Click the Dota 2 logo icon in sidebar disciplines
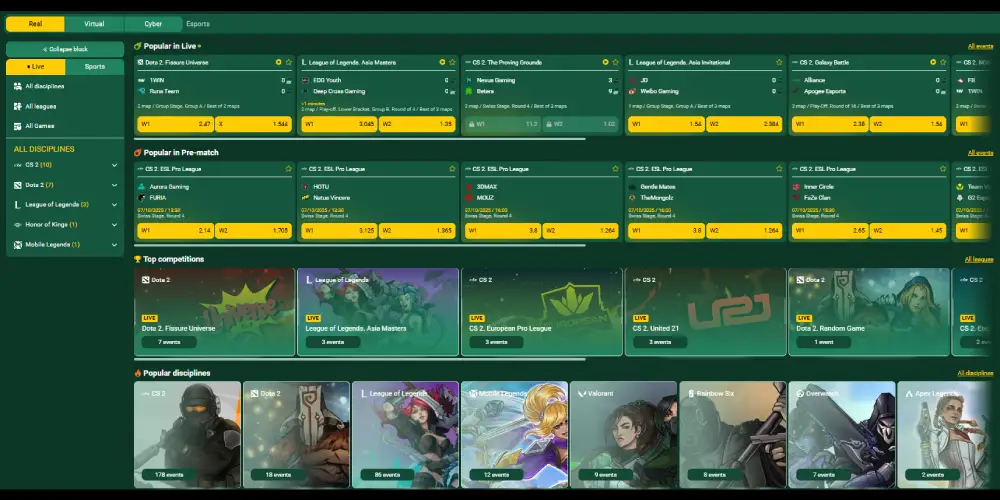The width and height of the screenshot is (1000, 500). [18, 185]
